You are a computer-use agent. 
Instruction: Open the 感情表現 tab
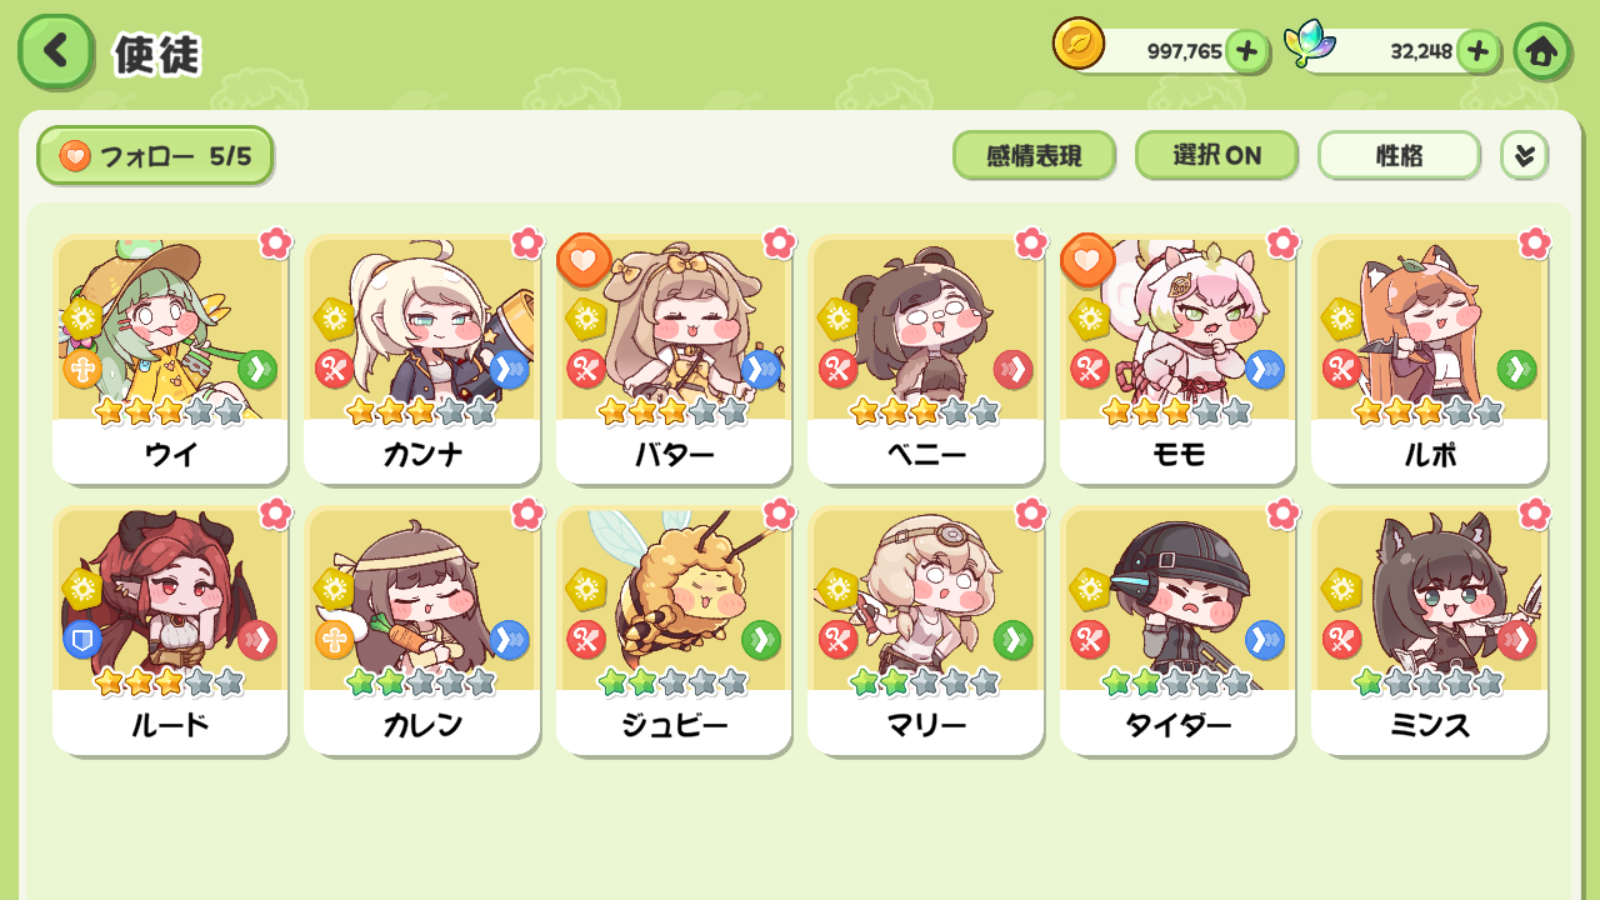(1034, 156)
